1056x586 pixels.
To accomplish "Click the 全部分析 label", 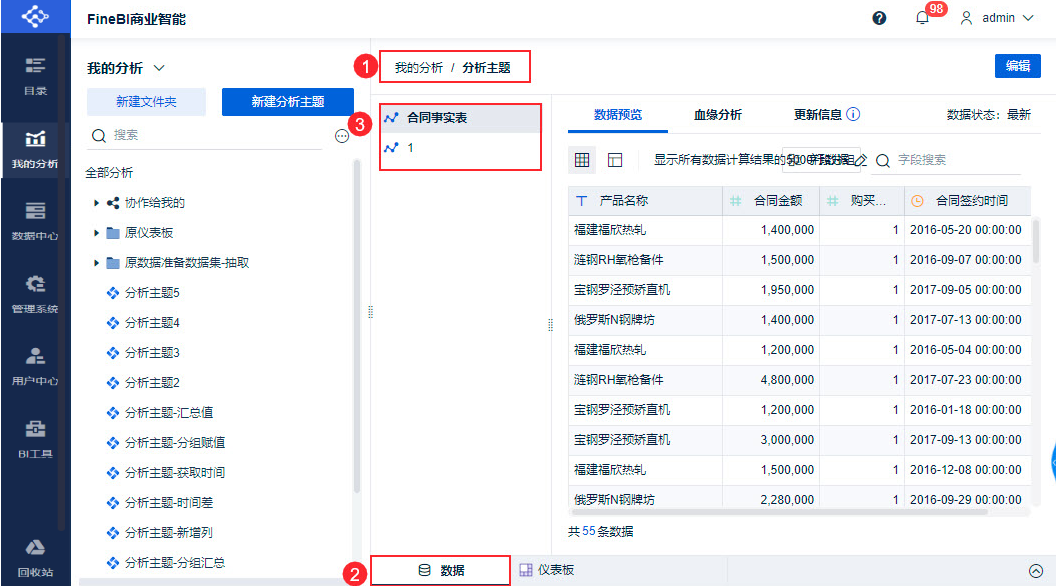I will pos(109,173).
